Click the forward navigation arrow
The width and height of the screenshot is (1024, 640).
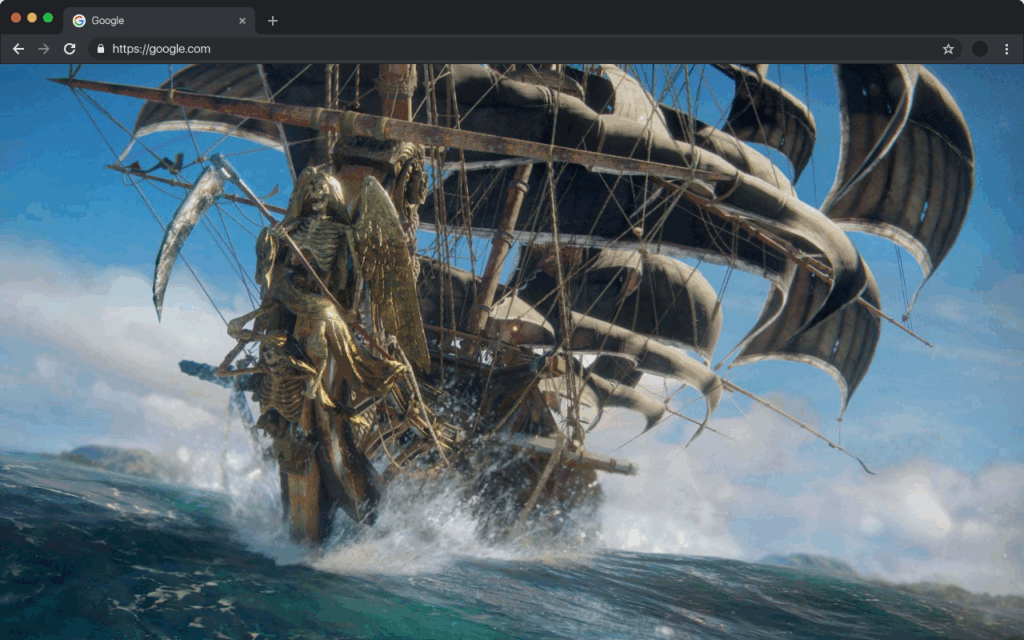[44, 49]
